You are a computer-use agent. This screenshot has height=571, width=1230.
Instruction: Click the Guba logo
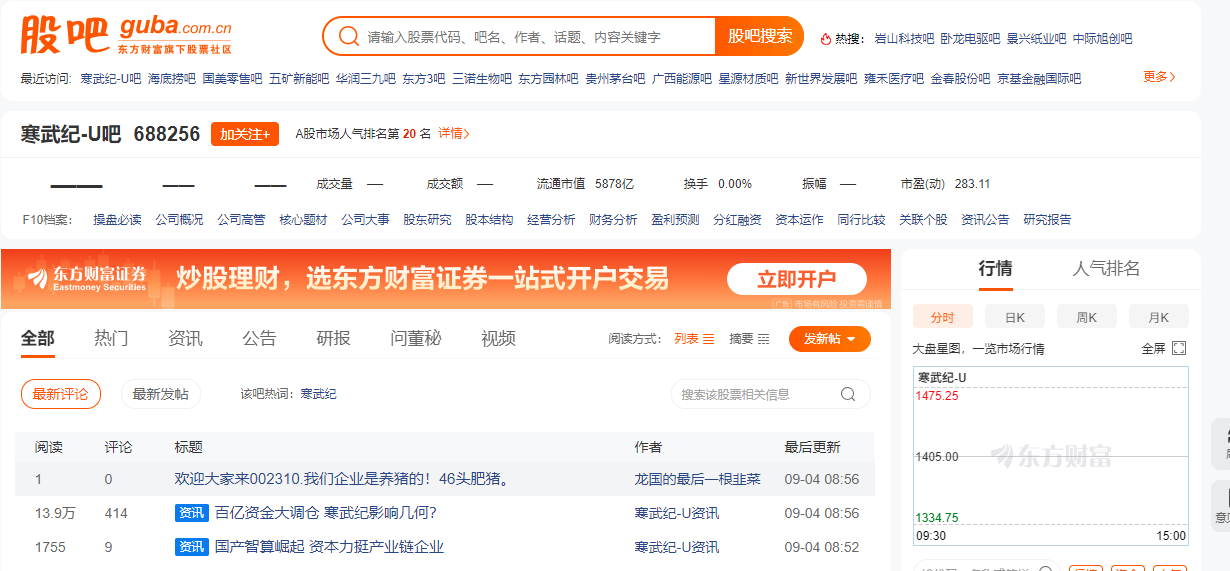coord(126,36)
